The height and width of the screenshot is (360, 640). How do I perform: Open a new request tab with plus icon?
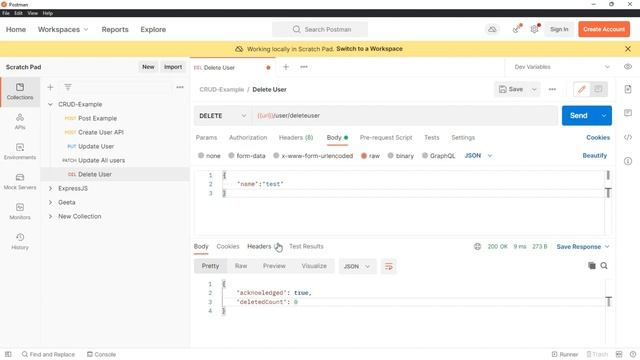(286, 67)
